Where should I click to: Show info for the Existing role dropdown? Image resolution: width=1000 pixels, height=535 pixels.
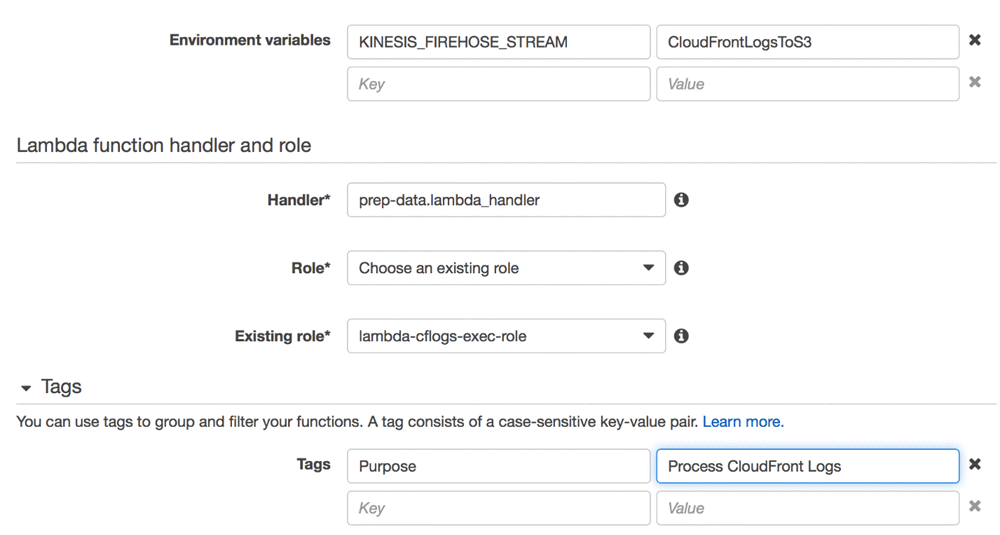click(681, 336)
